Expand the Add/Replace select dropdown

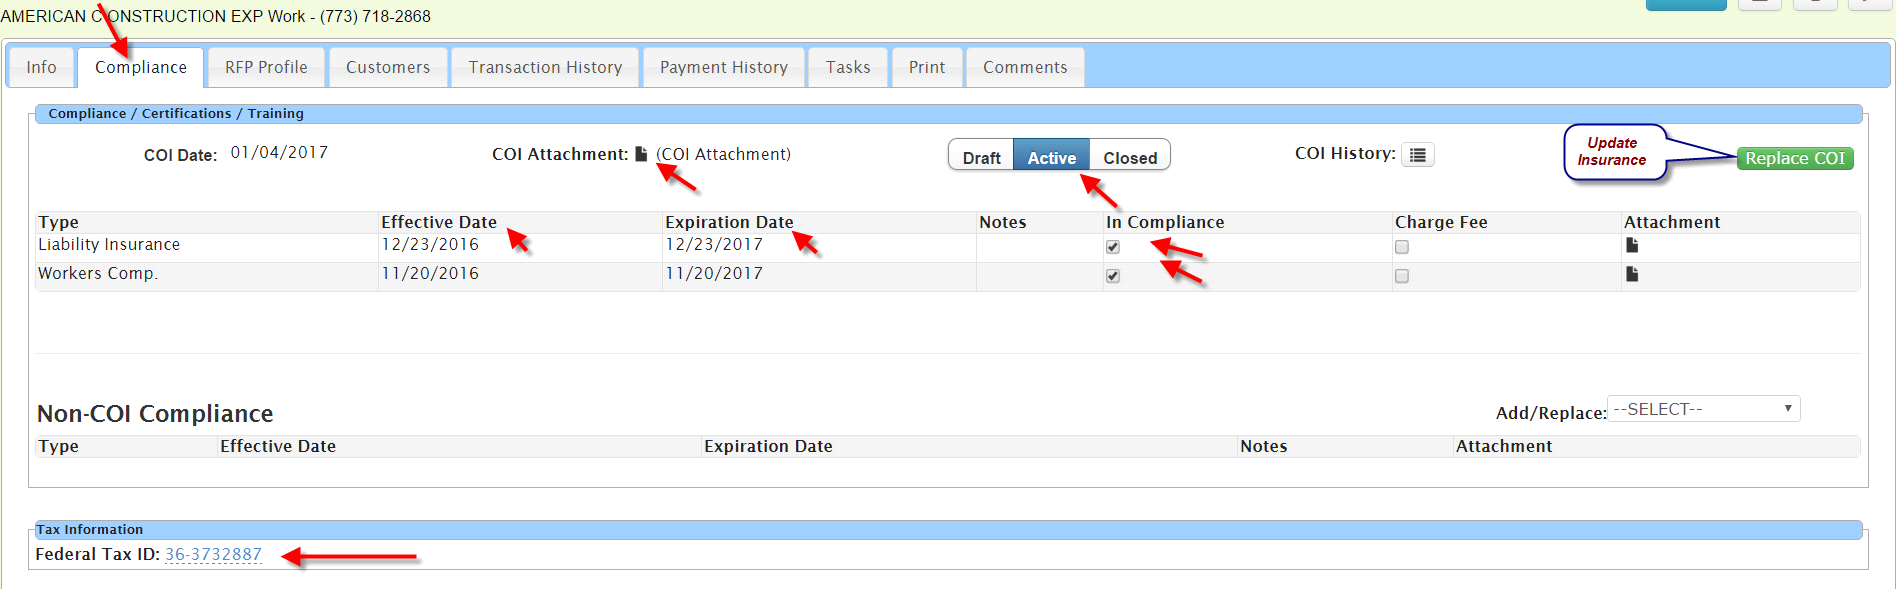coord(1703,409)
